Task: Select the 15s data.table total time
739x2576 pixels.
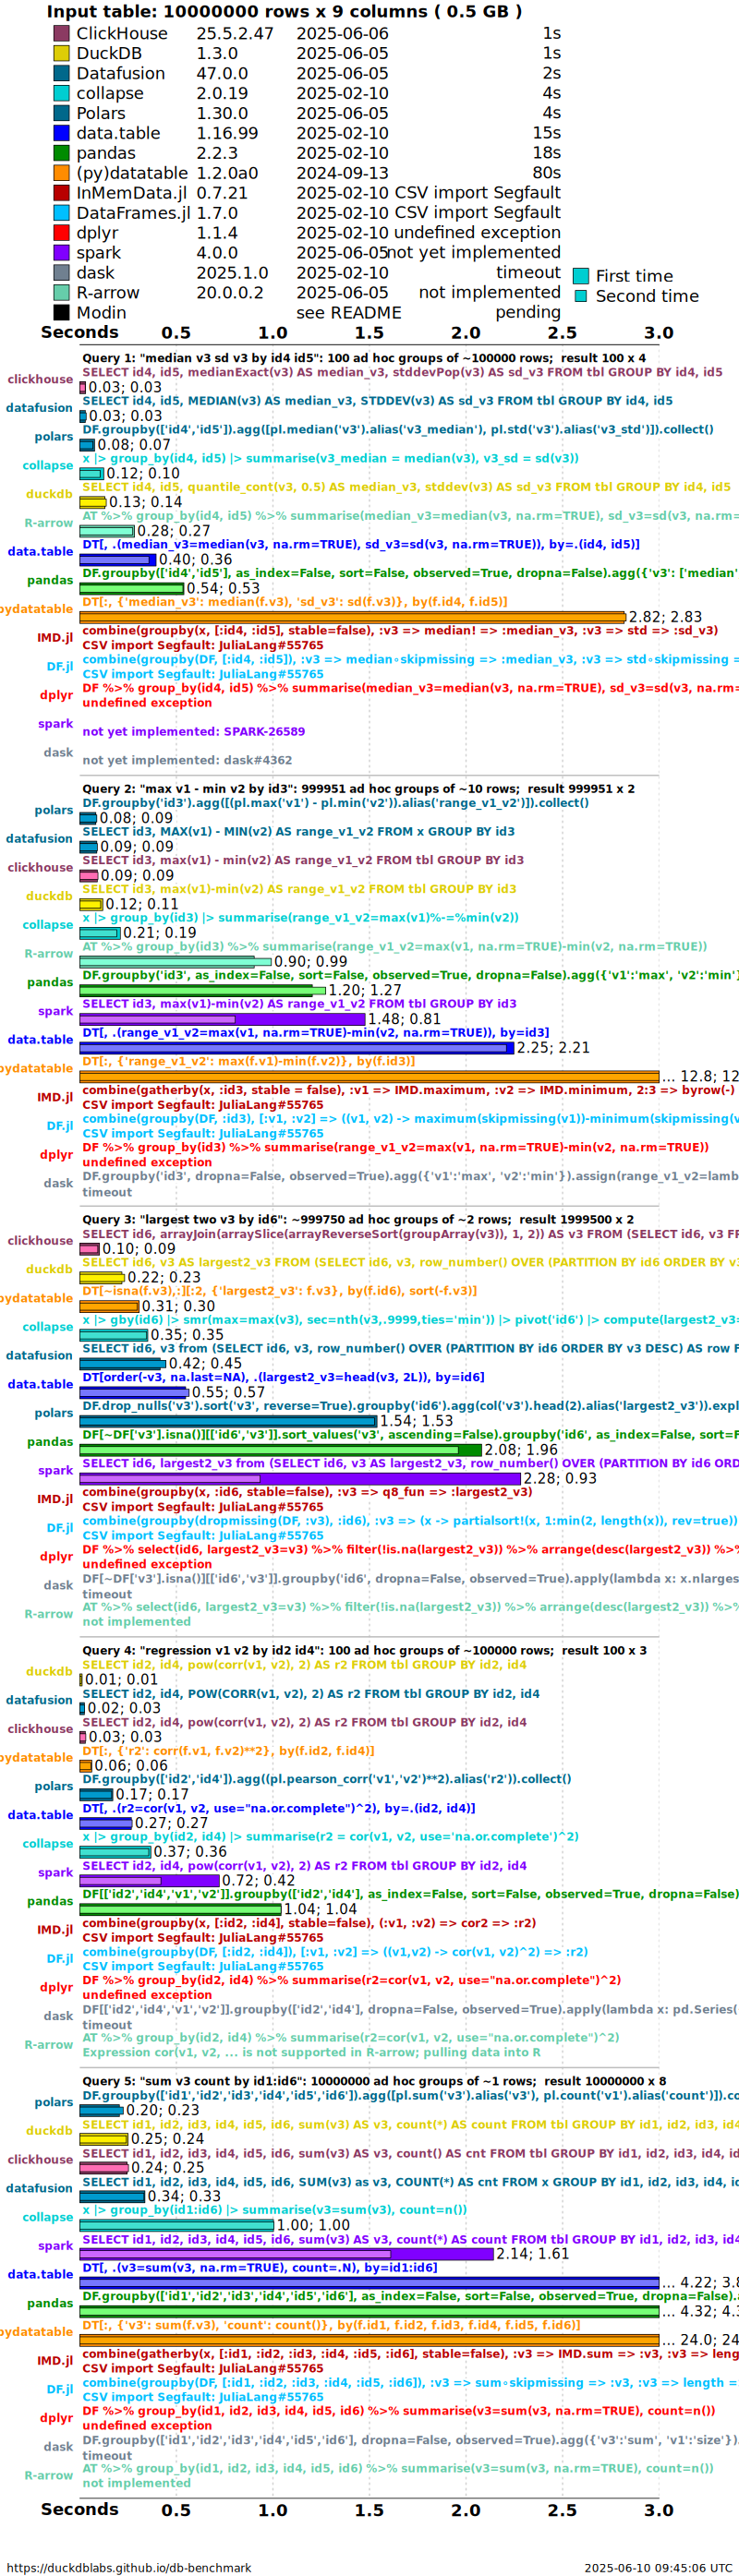Action: pos(547,132)
